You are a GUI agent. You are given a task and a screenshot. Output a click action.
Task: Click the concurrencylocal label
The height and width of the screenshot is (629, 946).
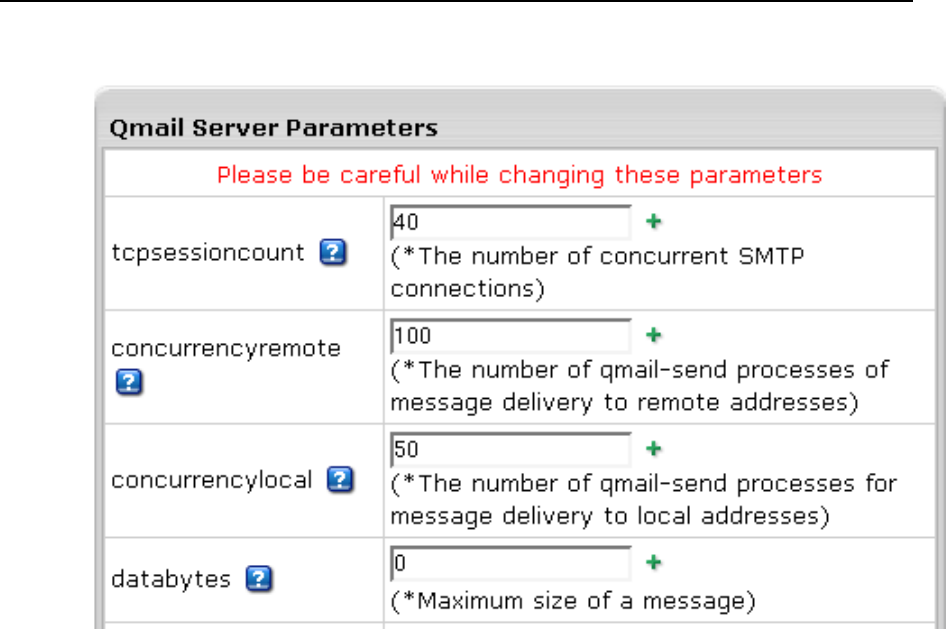pyautogui.click(x=212, y=480)
